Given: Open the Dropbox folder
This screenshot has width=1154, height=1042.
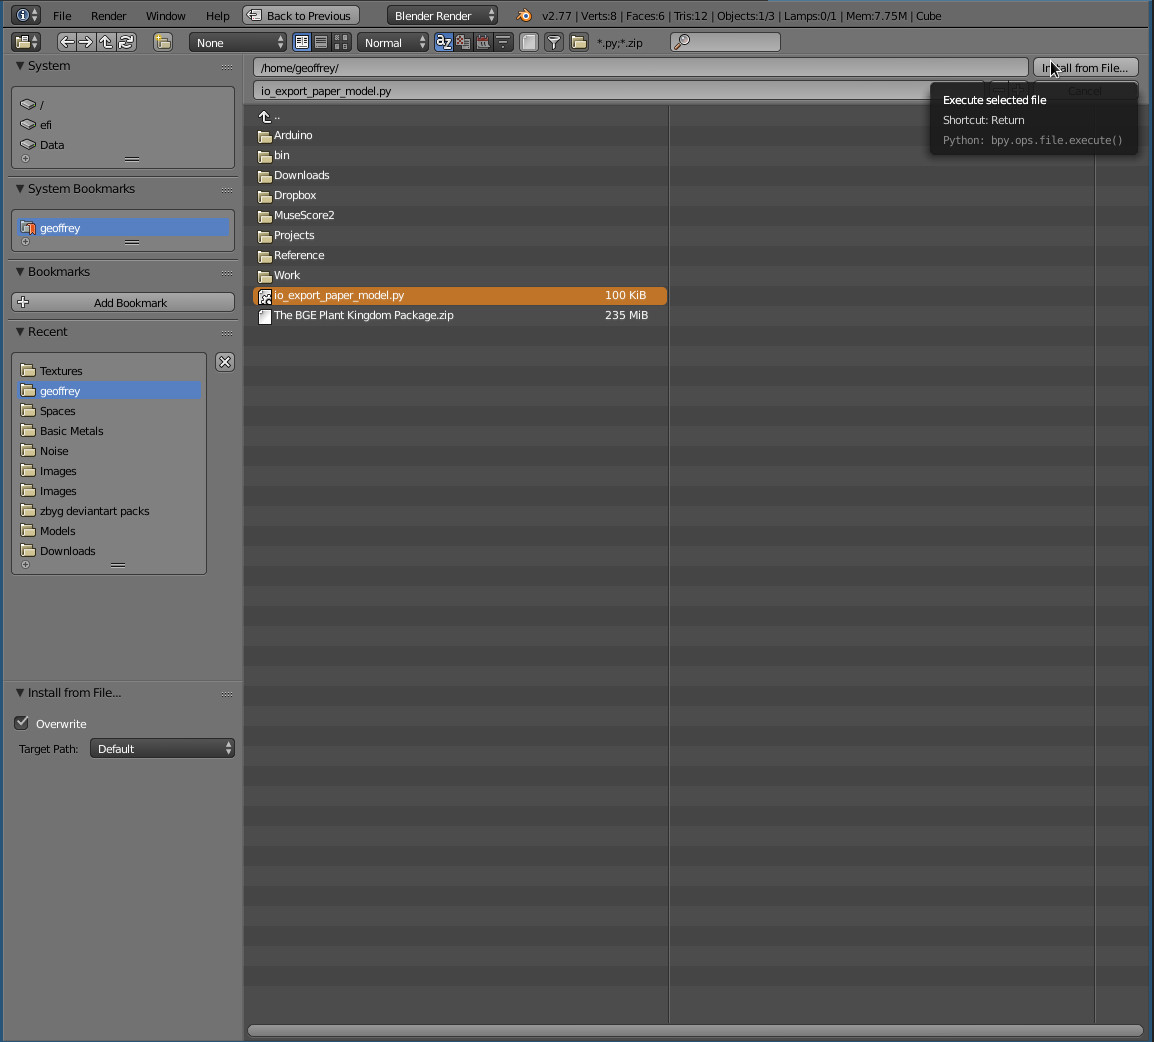Looking at the screenshot, I should (x=460, y=195).
